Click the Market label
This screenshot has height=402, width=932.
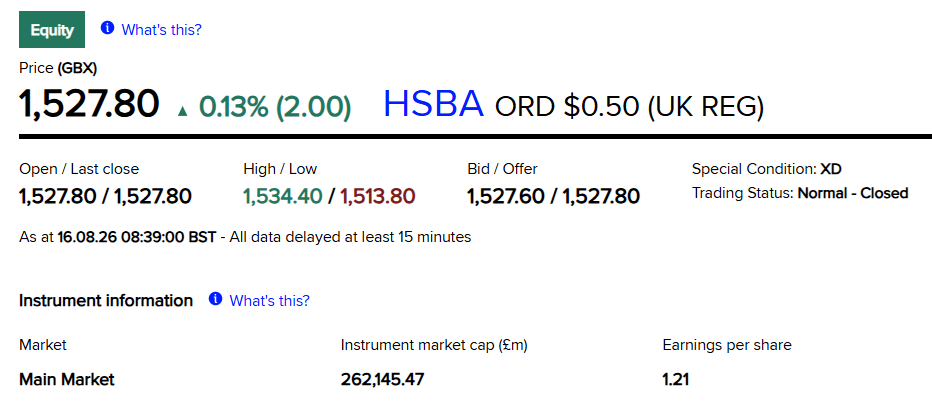[43, 345]
